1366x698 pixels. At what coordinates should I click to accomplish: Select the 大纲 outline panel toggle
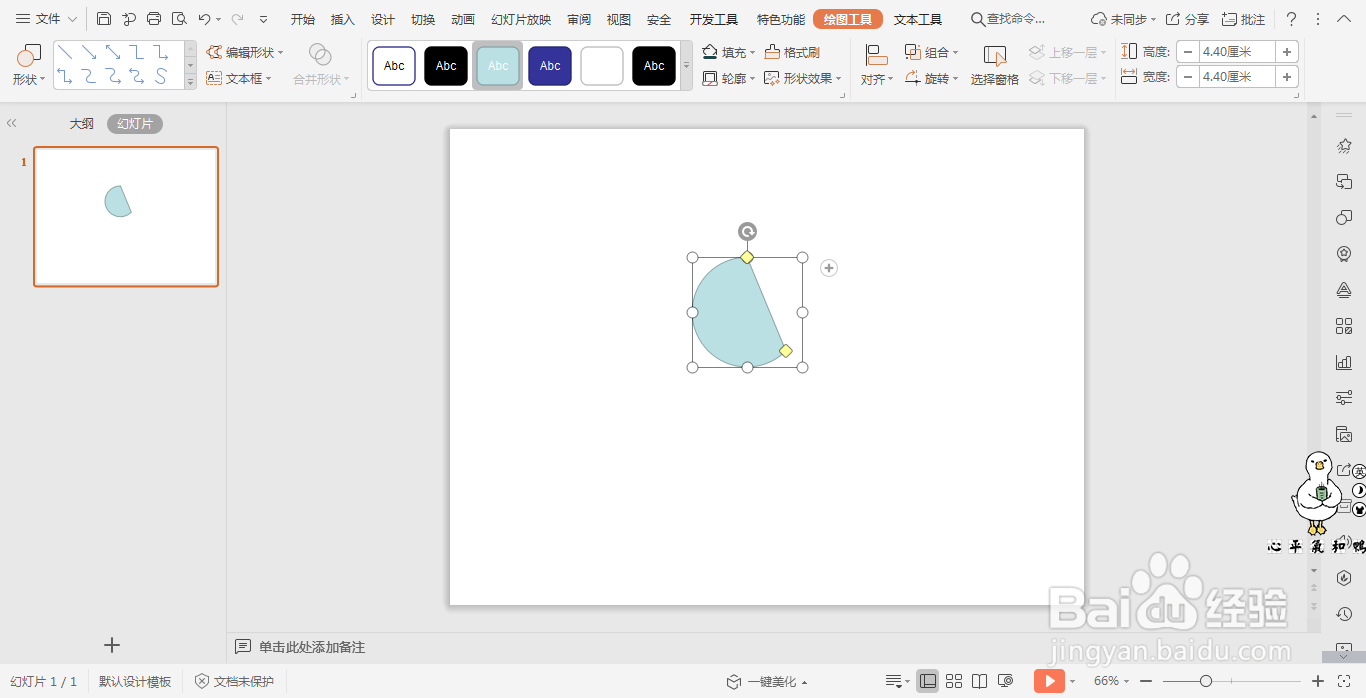click(82, 124)
